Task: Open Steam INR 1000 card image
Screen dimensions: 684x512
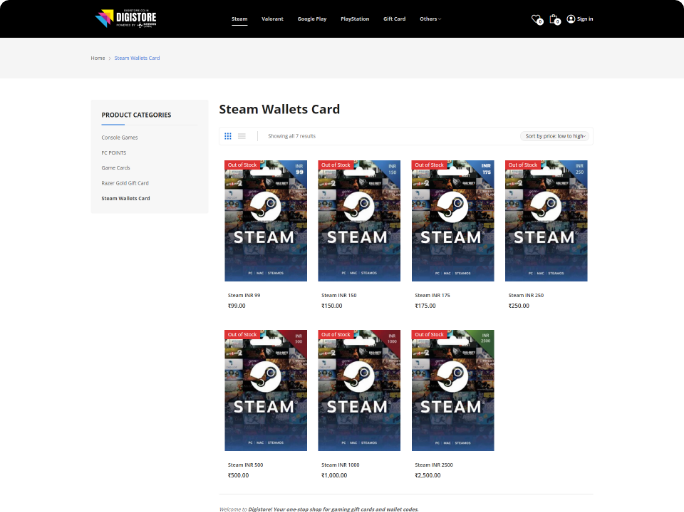Action: coord(359,390)
